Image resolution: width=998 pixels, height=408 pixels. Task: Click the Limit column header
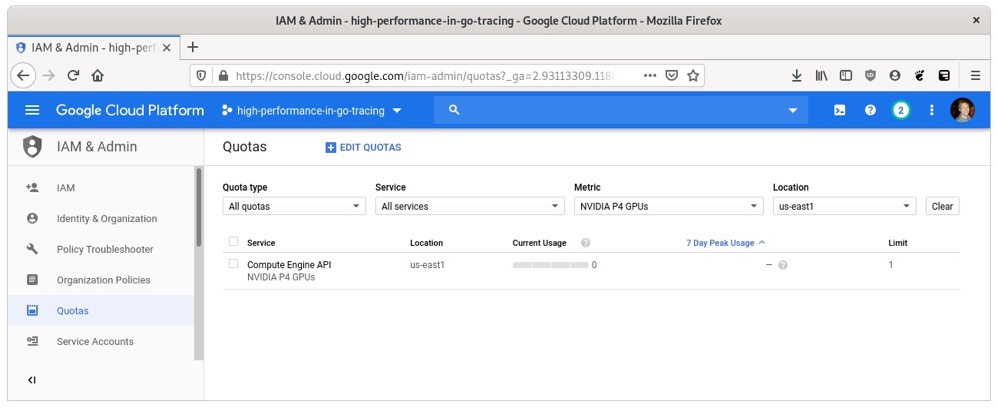click(897, 243)
